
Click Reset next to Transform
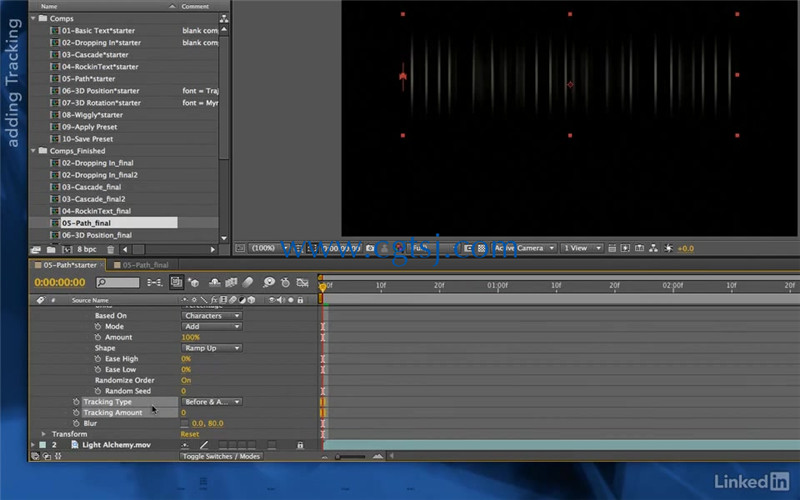pyautogui.click(x=190, y=434)
